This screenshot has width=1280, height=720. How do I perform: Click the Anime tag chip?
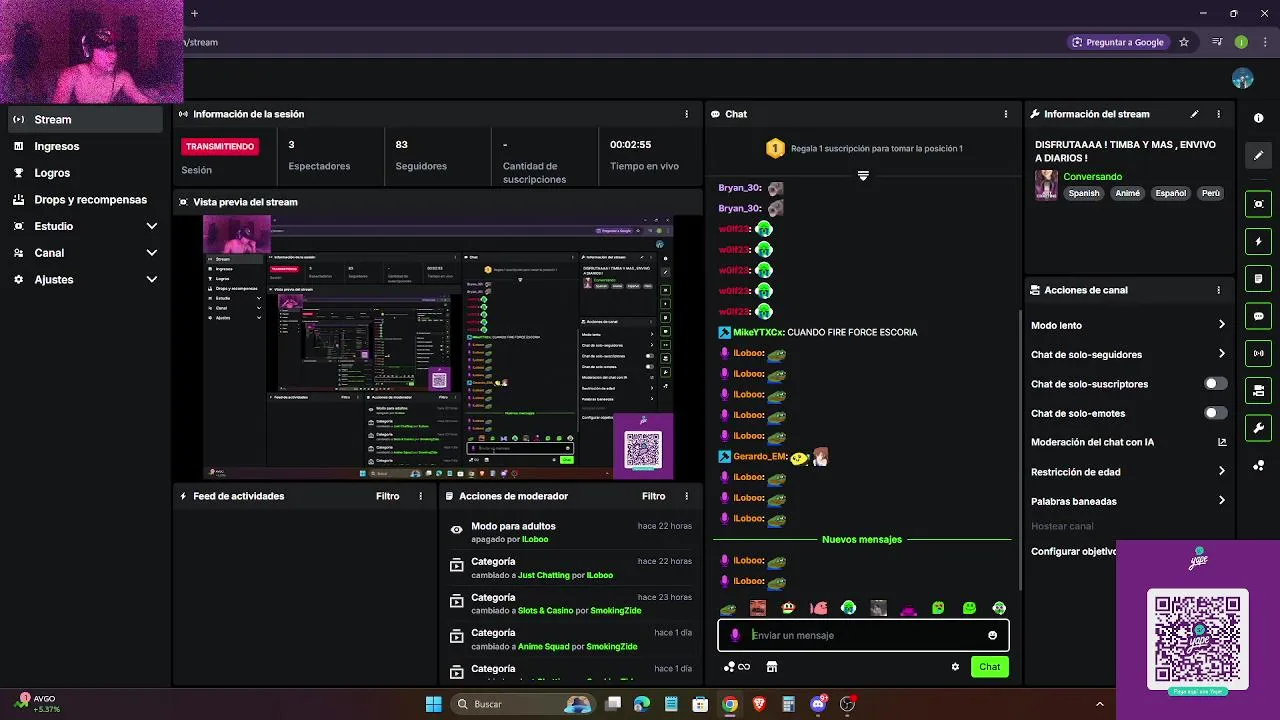1127,194
